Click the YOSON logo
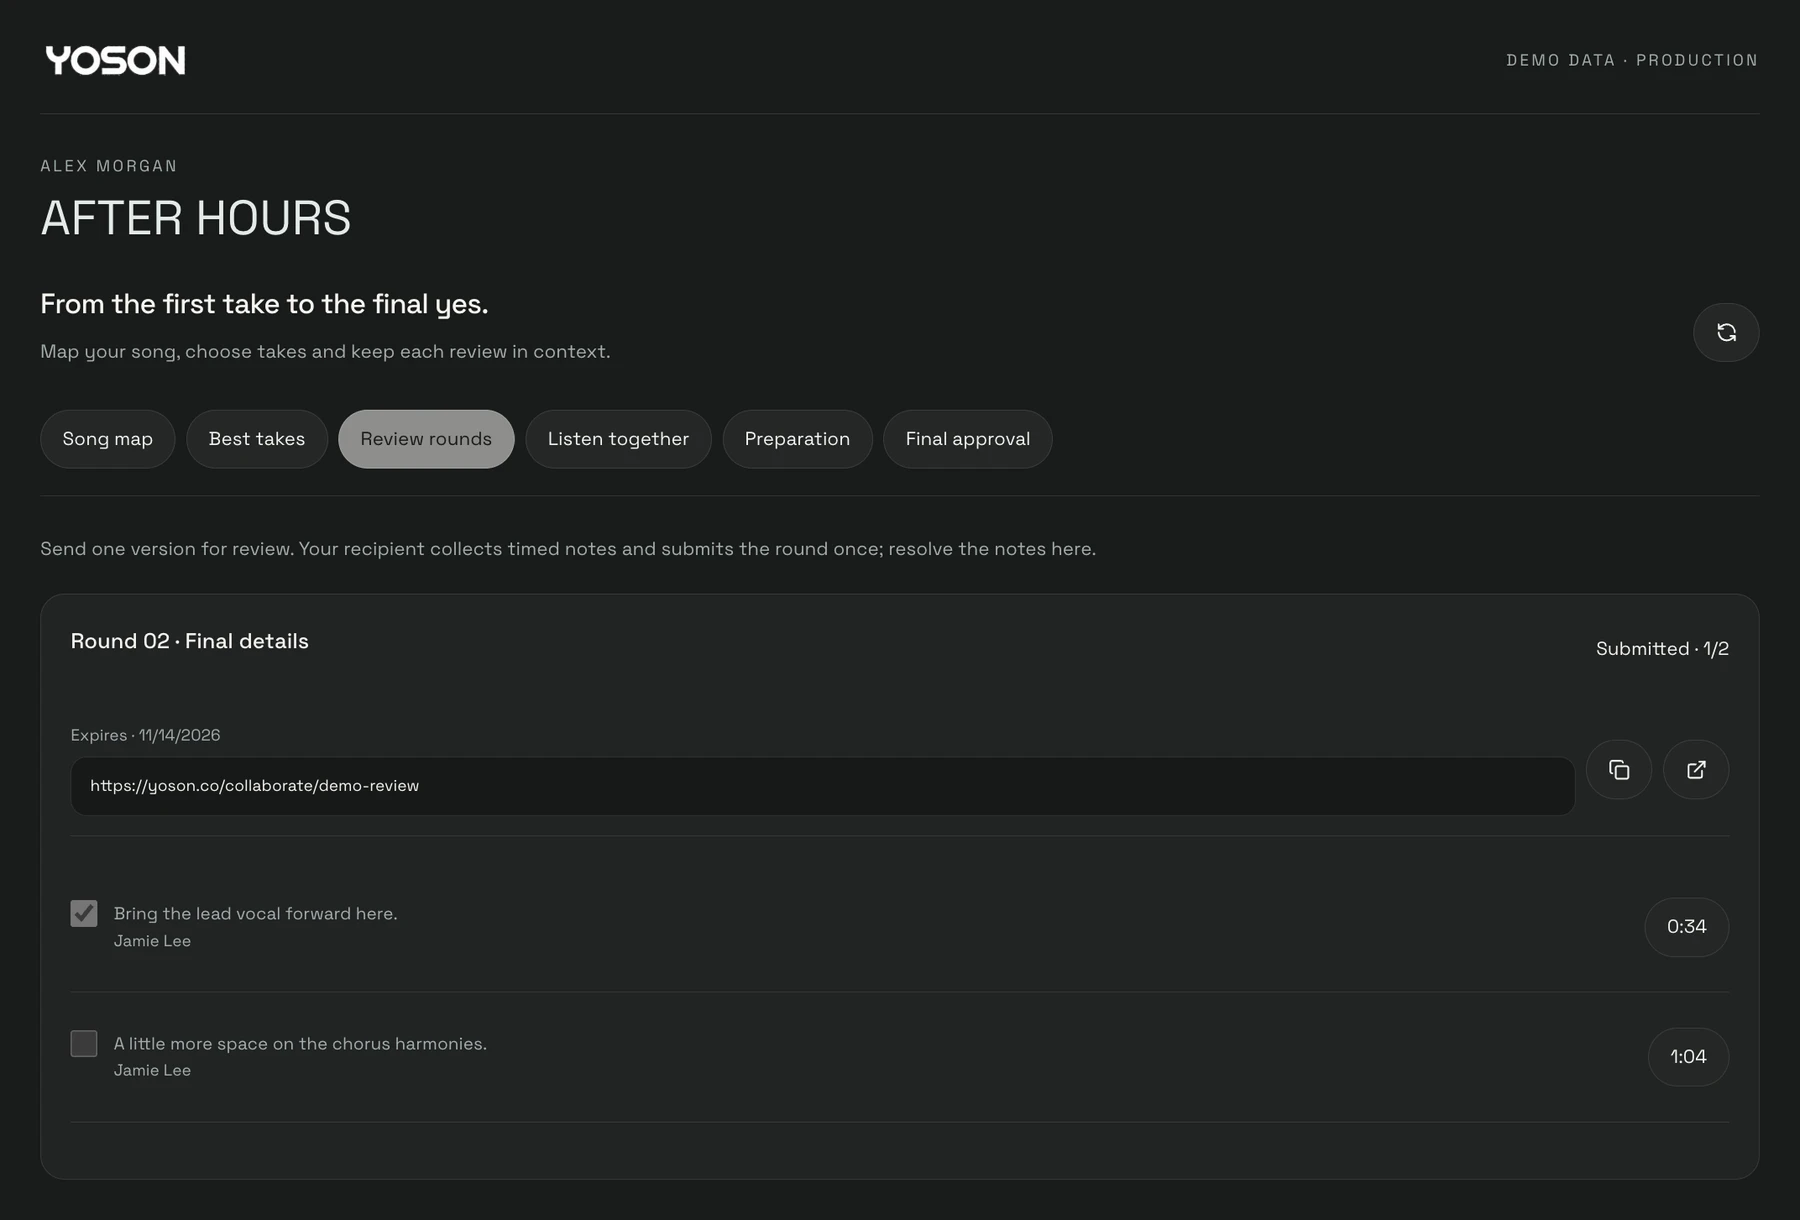Screen dimensions: 1800x1220 [116, 60]
